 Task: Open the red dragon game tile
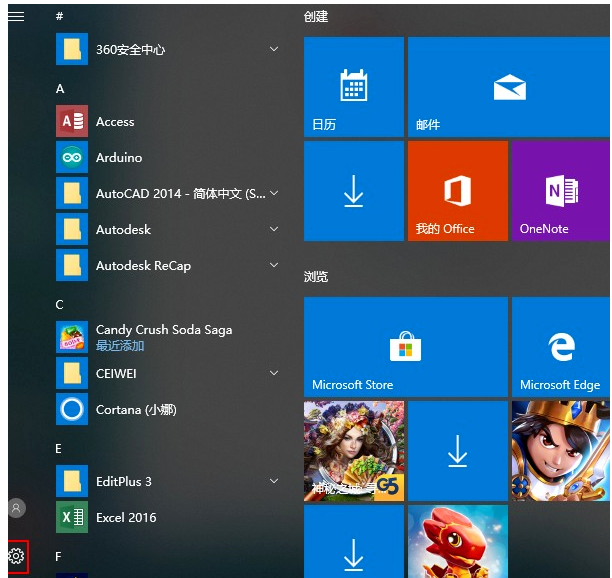(458, 542)
